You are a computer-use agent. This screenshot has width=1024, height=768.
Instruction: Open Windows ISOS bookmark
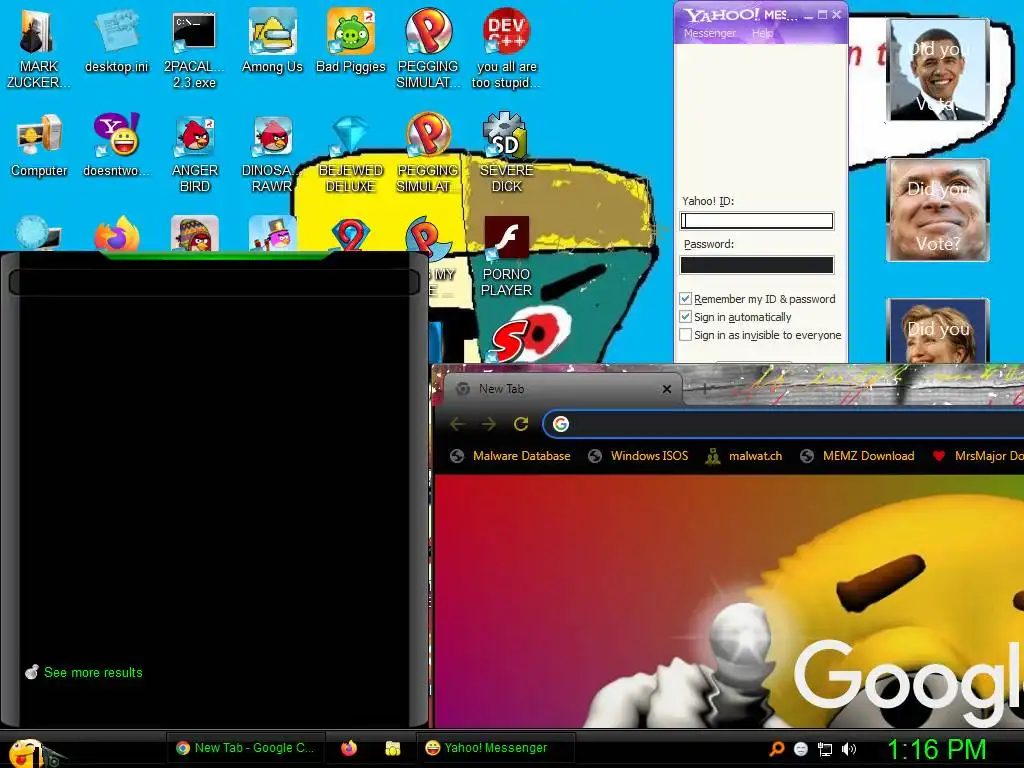(x=638, y=456)
